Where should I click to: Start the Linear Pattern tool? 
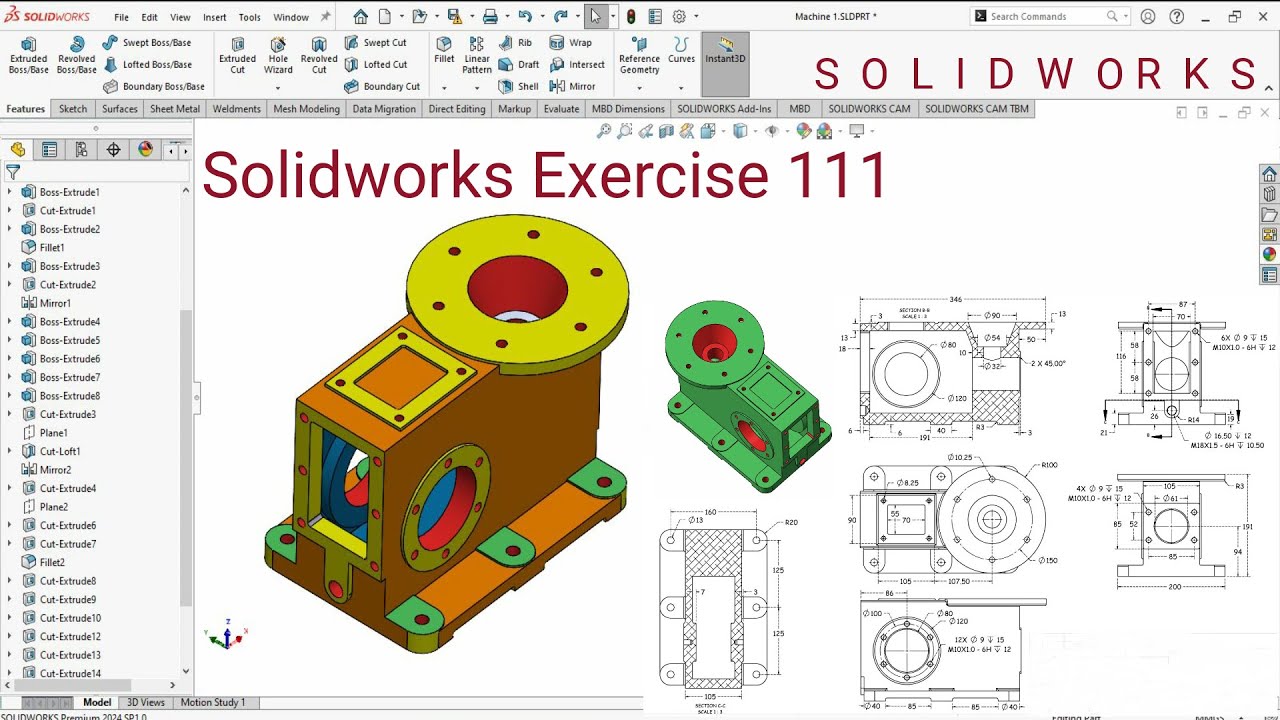pyautogui.click(x=477, y=56)
